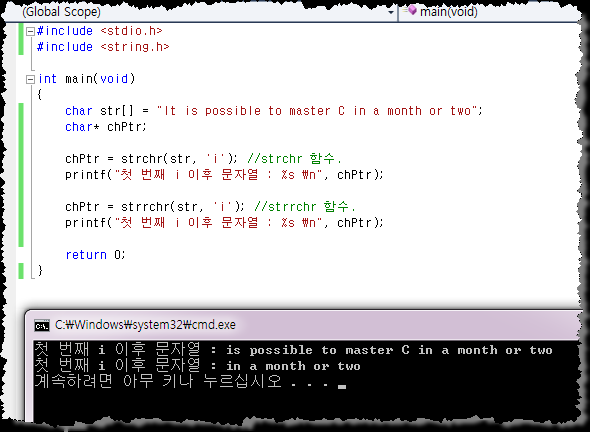
Task: Click the first printf statement
Action: tap(224, 175)
